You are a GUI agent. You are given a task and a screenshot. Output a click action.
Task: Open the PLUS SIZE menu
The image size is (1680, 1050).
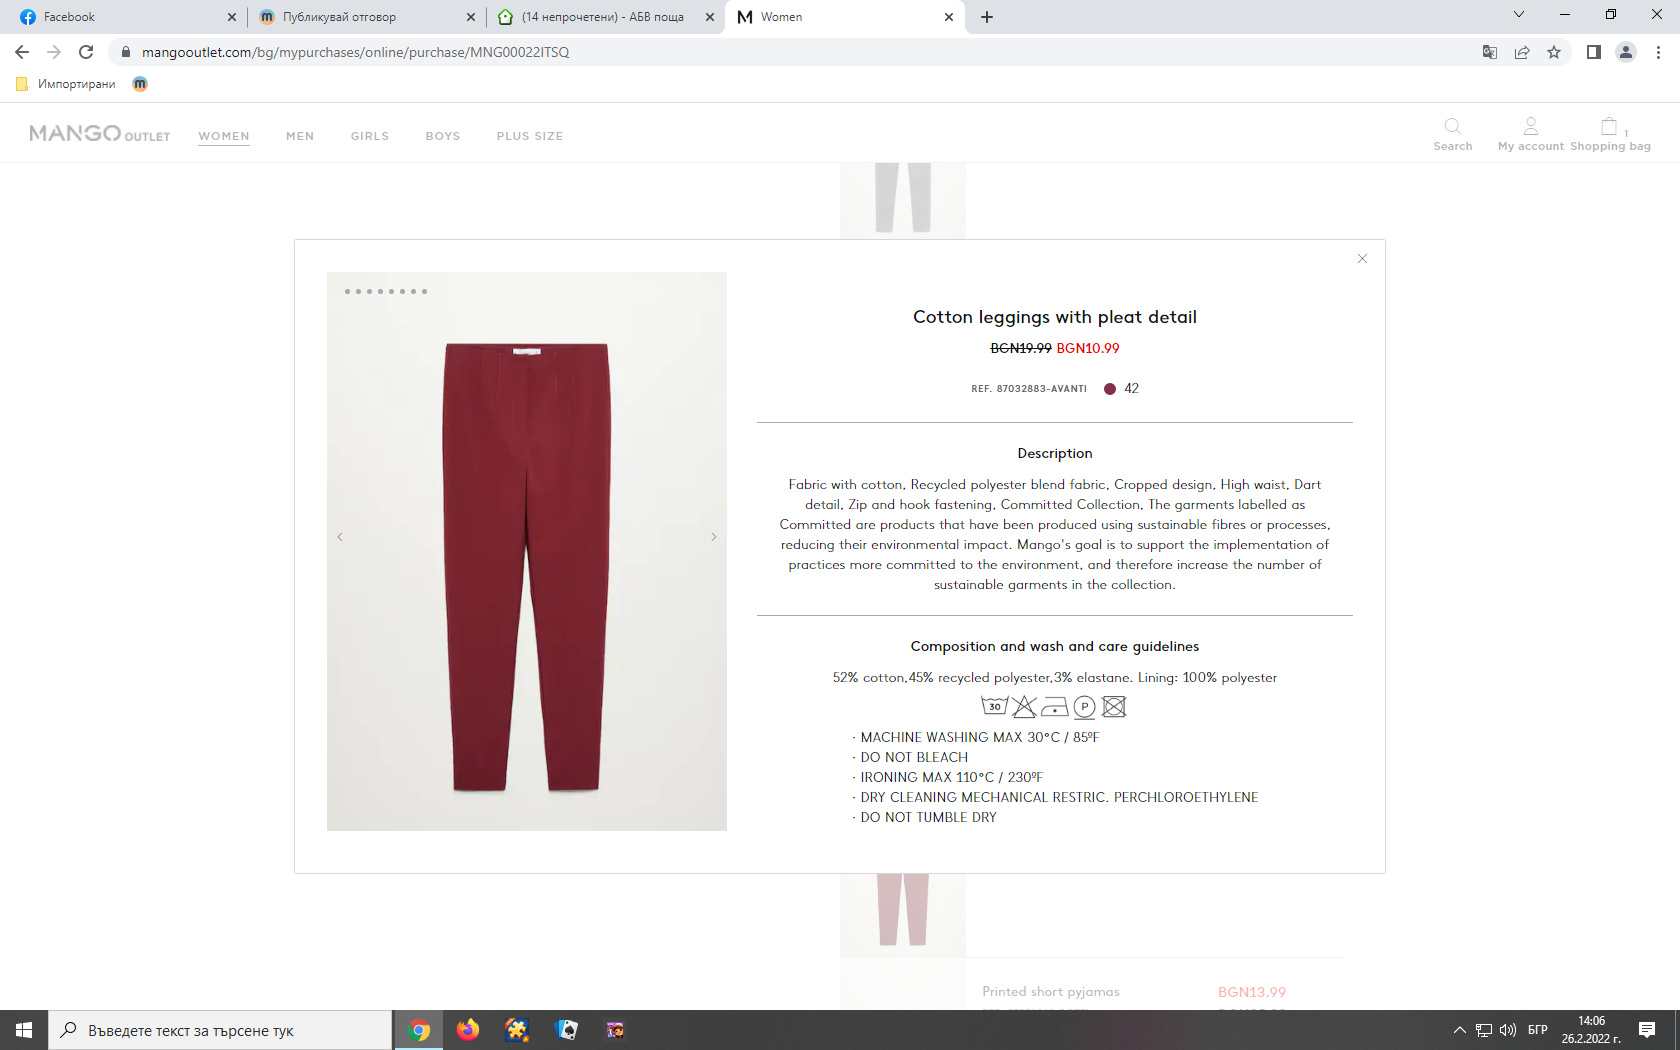[530, 136]
